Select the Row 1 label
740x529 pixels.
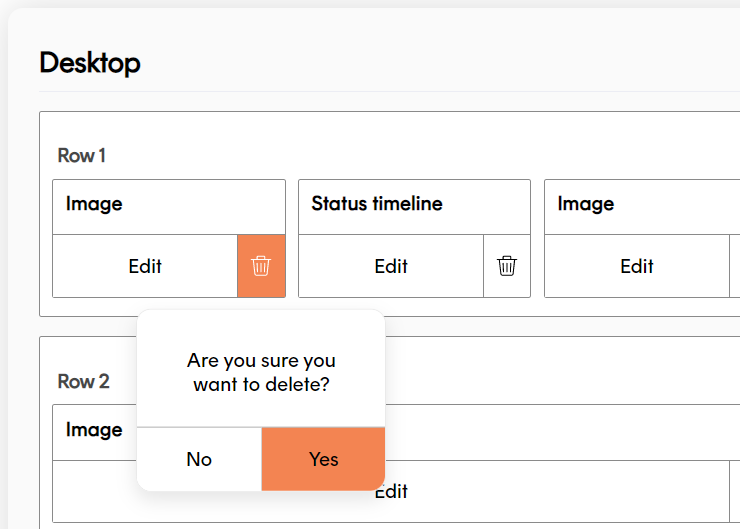pyautogui.click(x=81, y=155)
